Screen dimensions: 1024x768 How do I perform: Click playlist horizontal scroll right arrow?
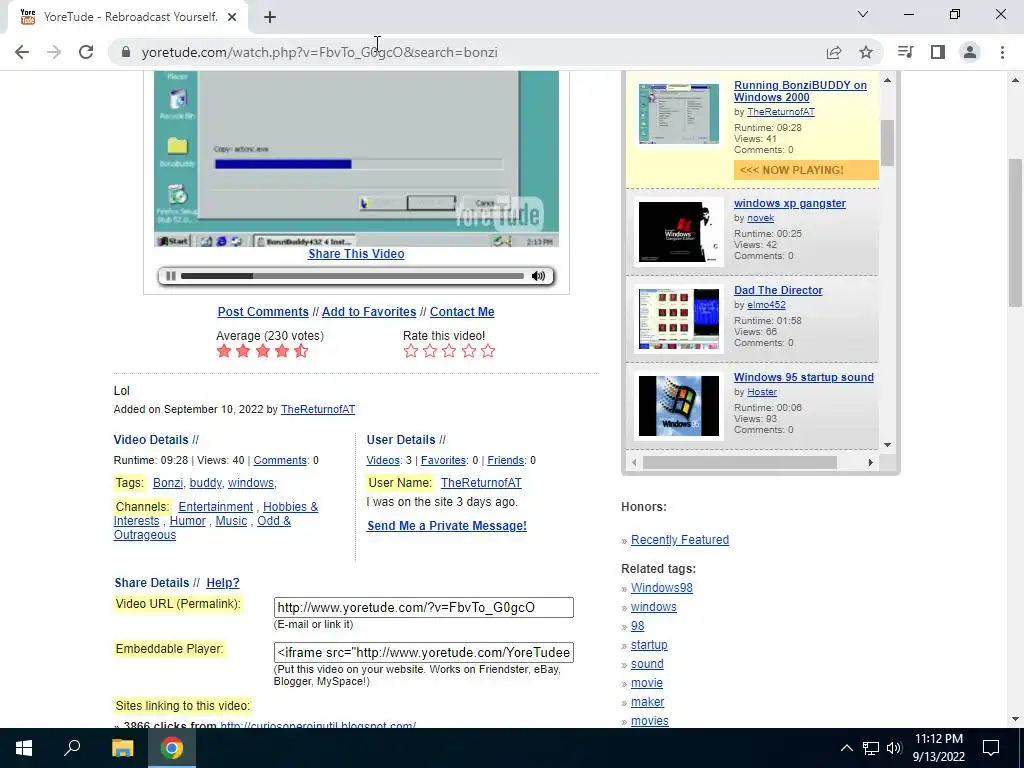coord(871,462)
